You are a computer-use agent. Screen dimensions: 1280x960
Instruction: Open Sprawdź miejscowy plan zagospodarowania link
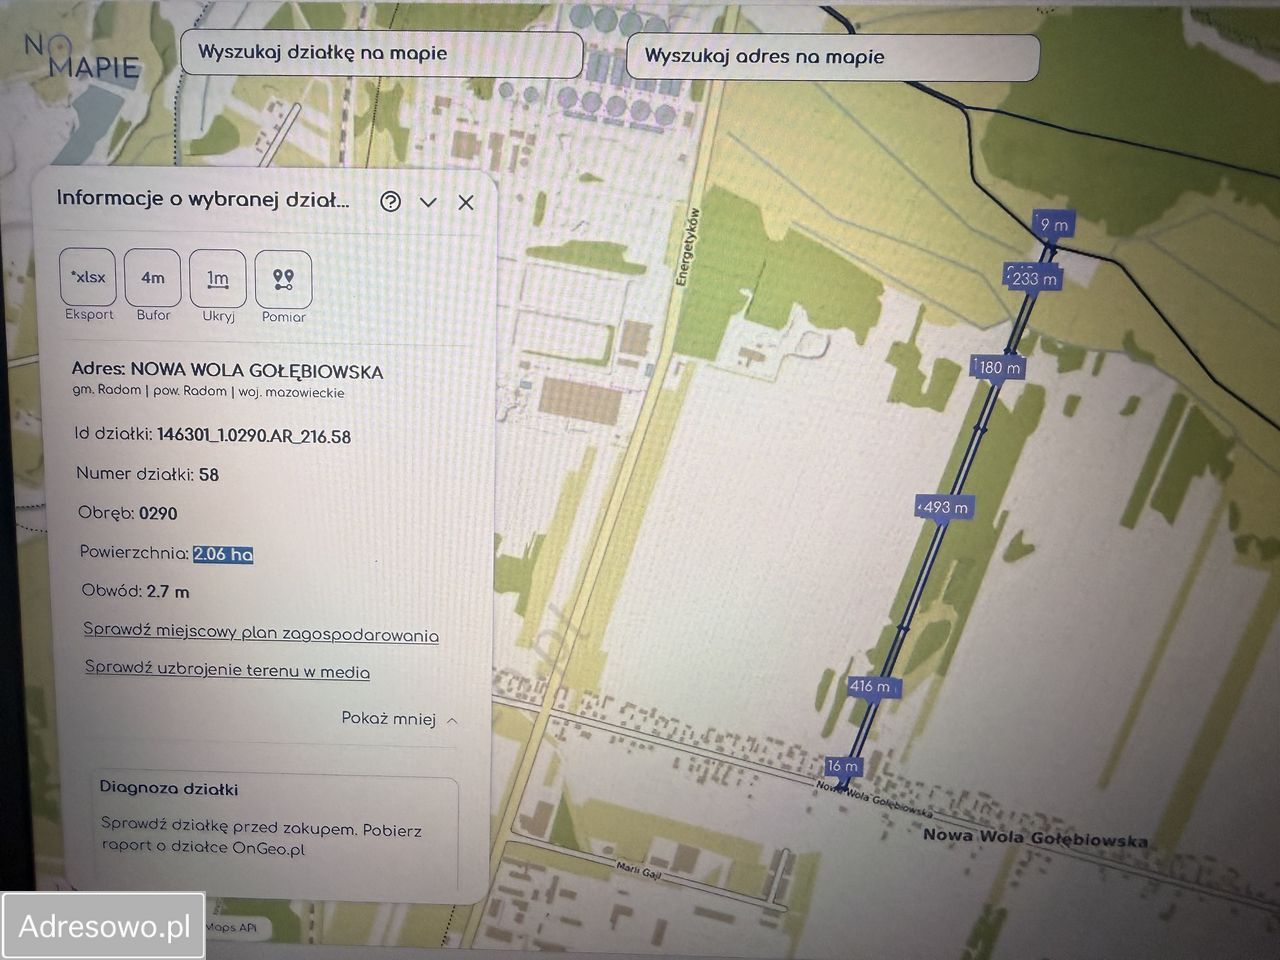pos(261,634)
